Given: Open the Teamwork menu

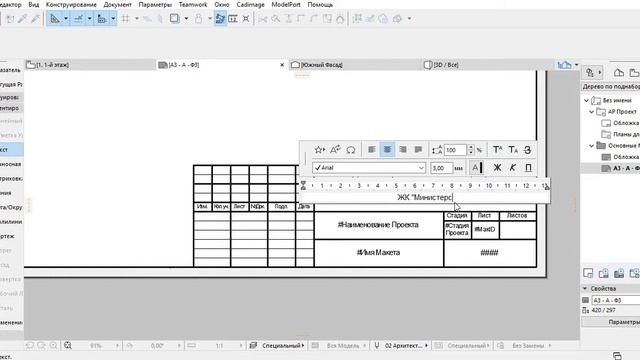Looking at the screenshot, I should (193, 4).
